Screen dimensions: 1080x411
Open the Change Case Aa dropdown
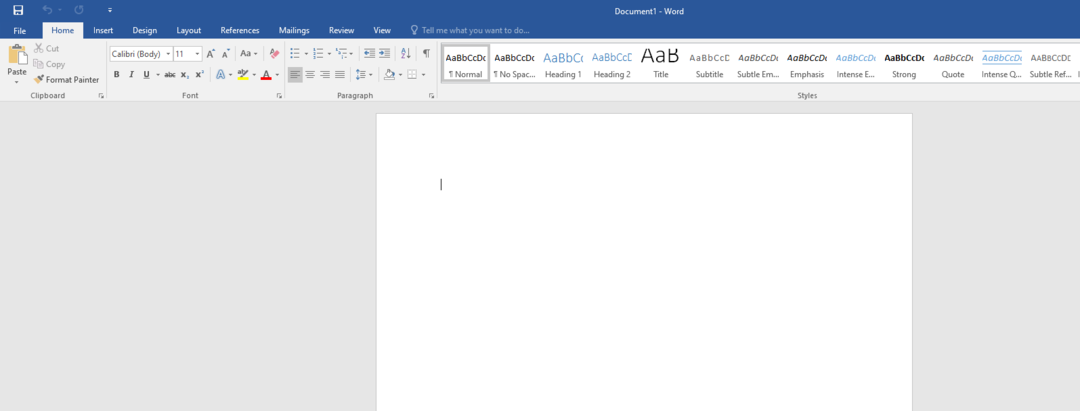(x=248, y=54)
